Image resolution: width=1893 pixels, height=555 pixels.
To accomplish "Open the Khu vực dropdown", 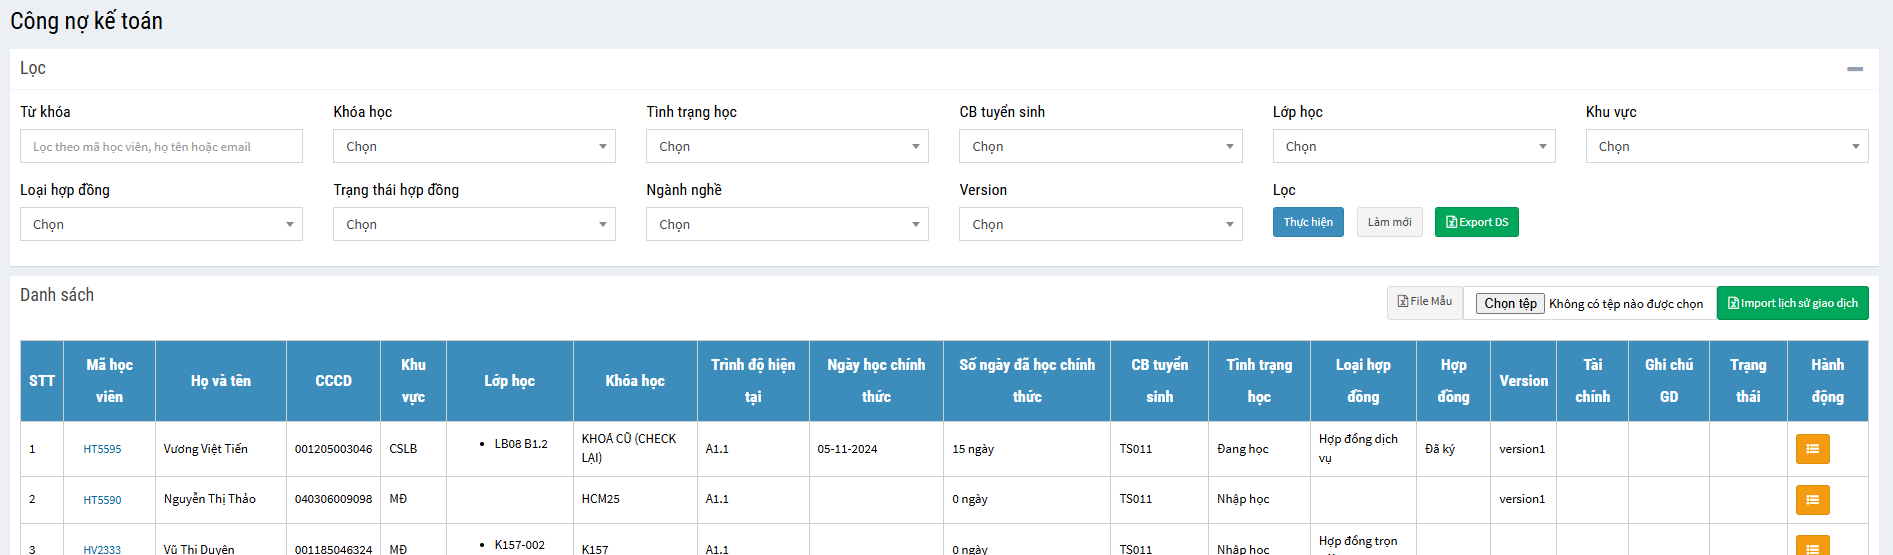I will coord(1726,146).
